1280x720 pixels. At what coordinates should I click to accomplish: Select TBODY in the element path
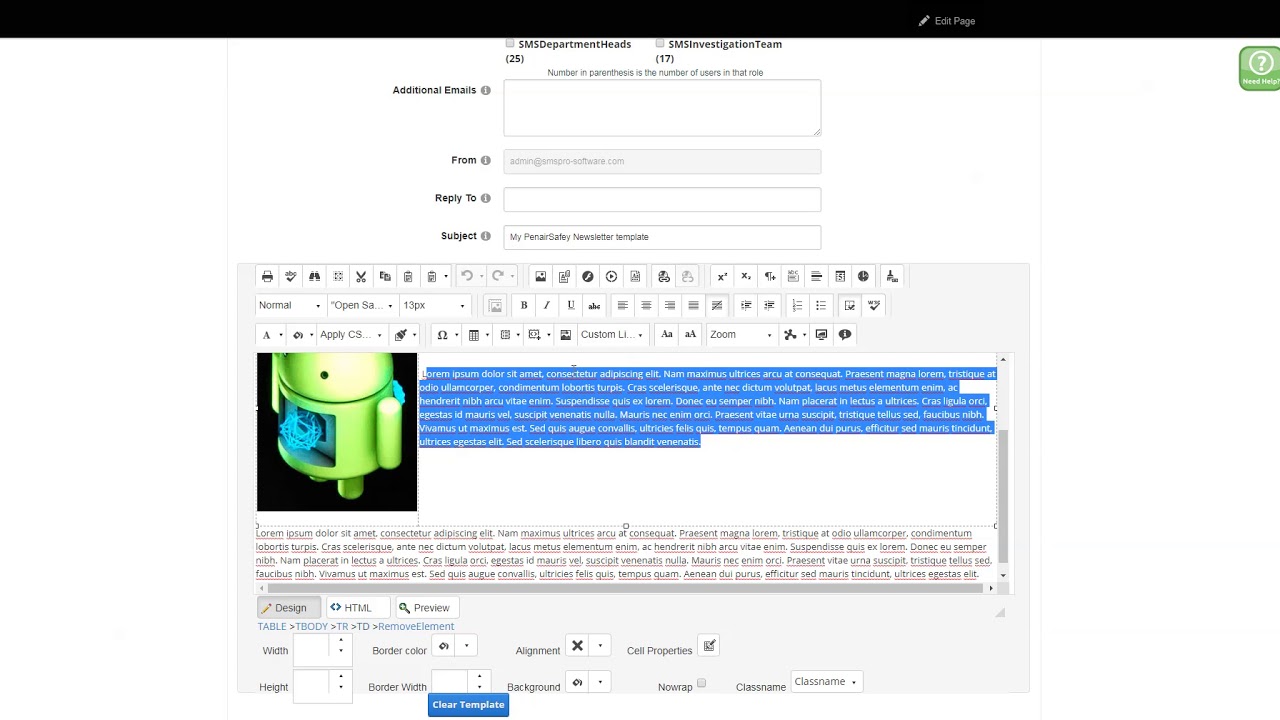(x=312, y=626)
